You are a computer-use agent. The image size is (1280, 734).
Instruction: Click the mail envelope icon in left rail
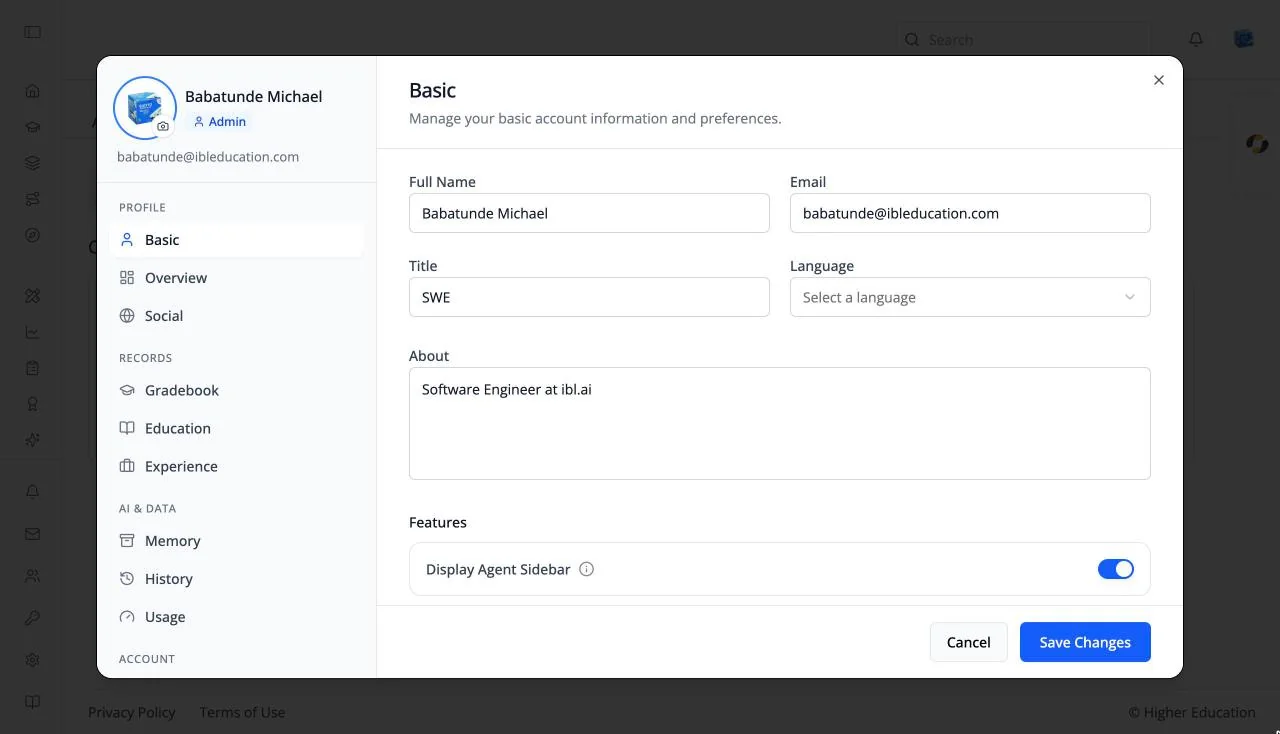tap(33, 534)
